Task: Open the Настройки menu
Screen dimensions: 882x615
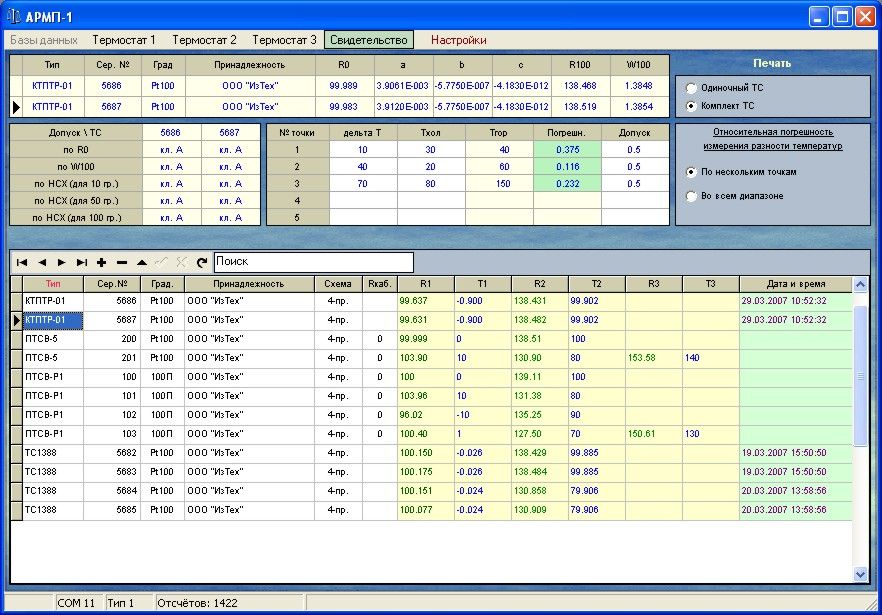Action: pos(458,40)
